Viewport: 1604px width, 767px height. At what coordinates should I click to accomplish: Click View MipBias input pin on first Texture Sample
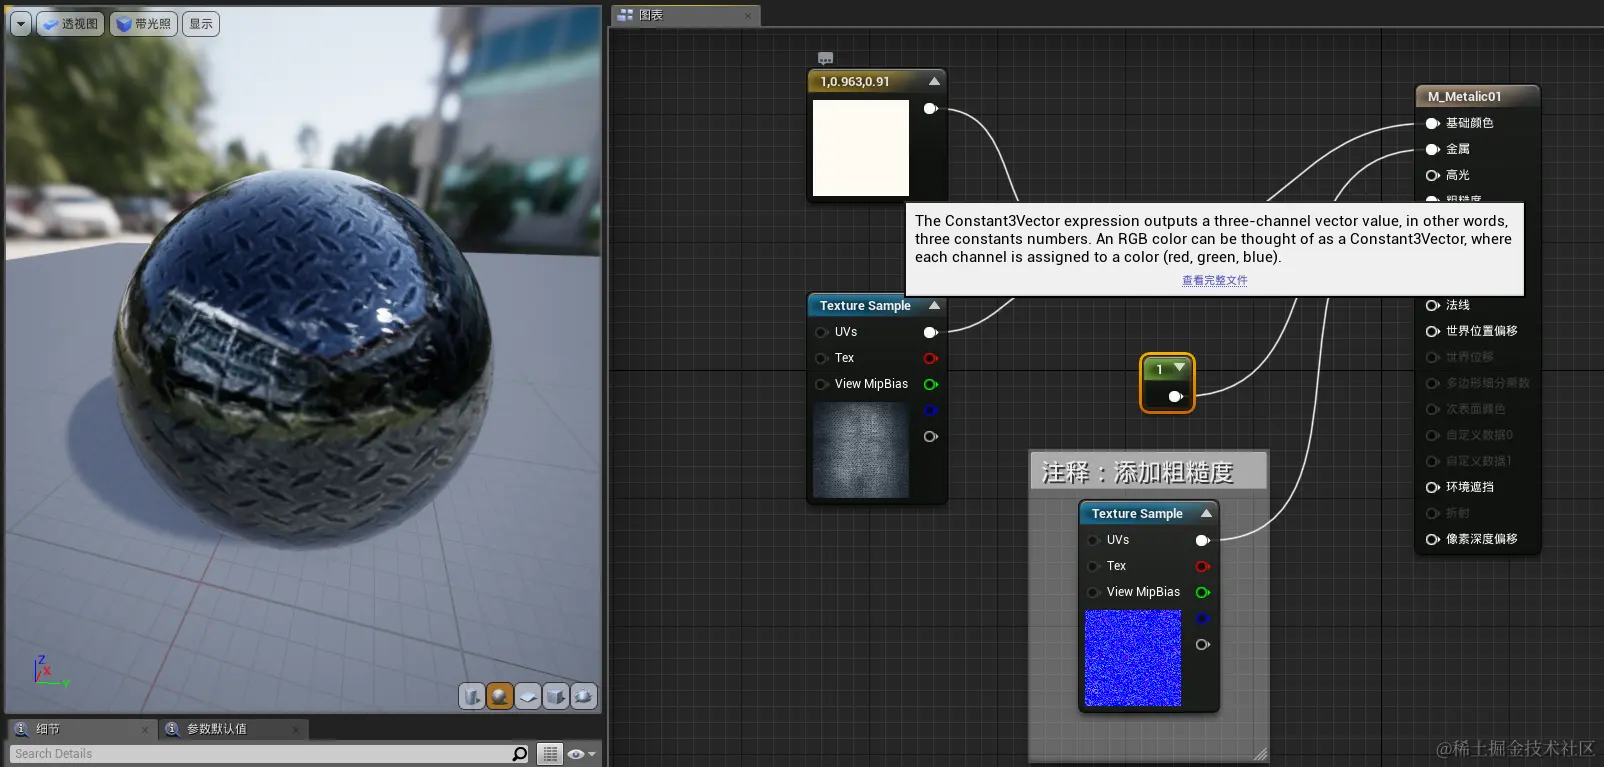[822, 384]
